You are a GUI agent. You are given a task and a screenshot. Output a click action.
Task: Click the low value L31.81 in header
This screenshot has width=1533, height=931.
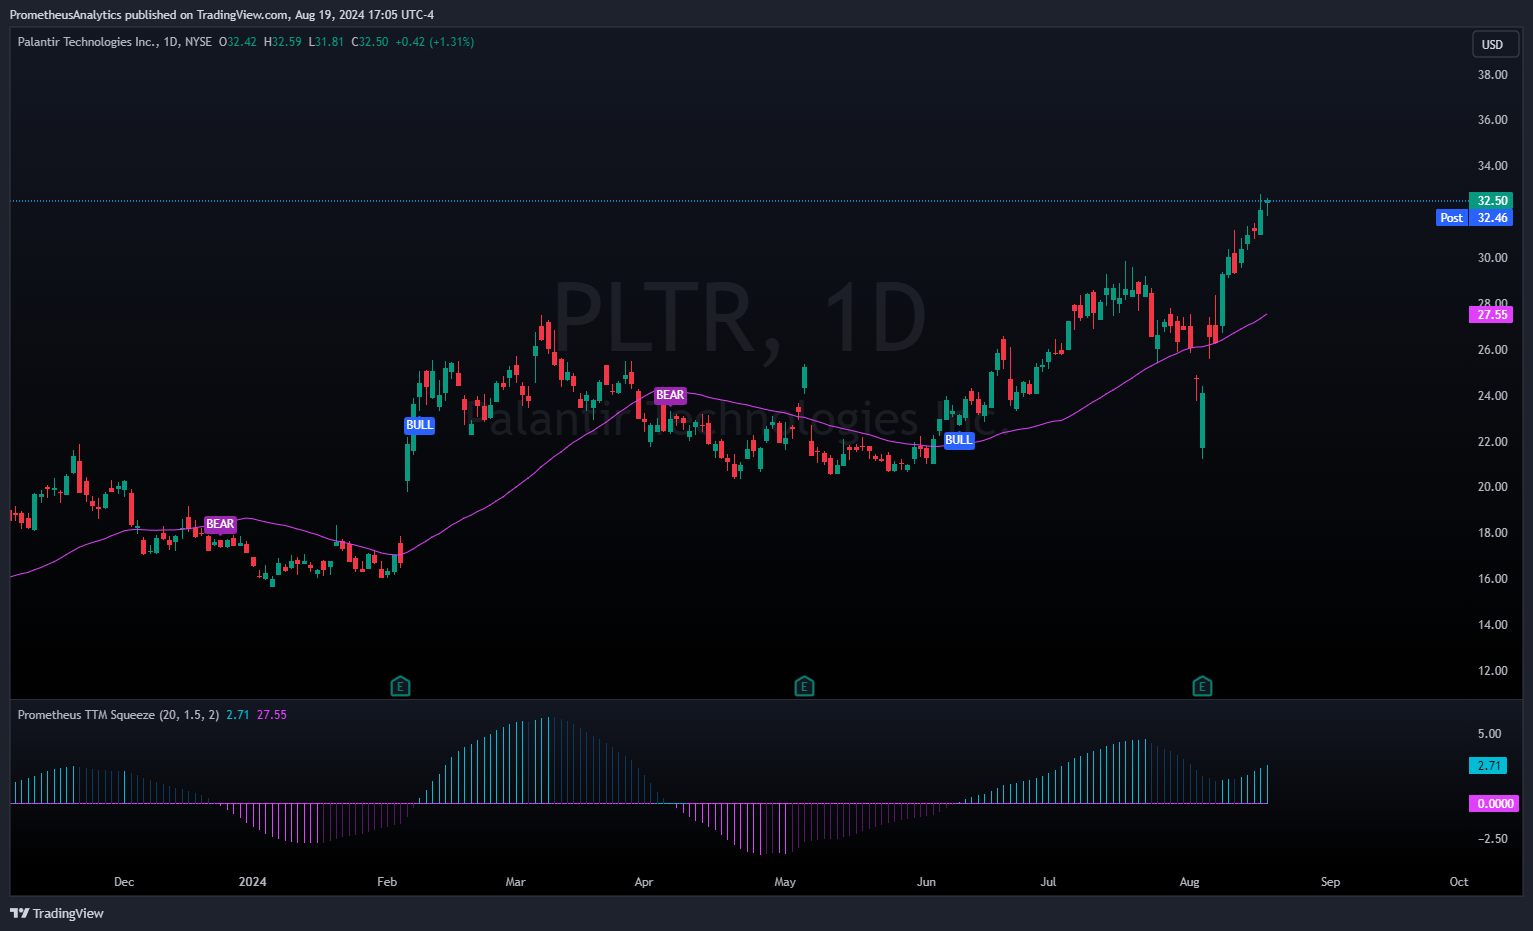(326, 42)
